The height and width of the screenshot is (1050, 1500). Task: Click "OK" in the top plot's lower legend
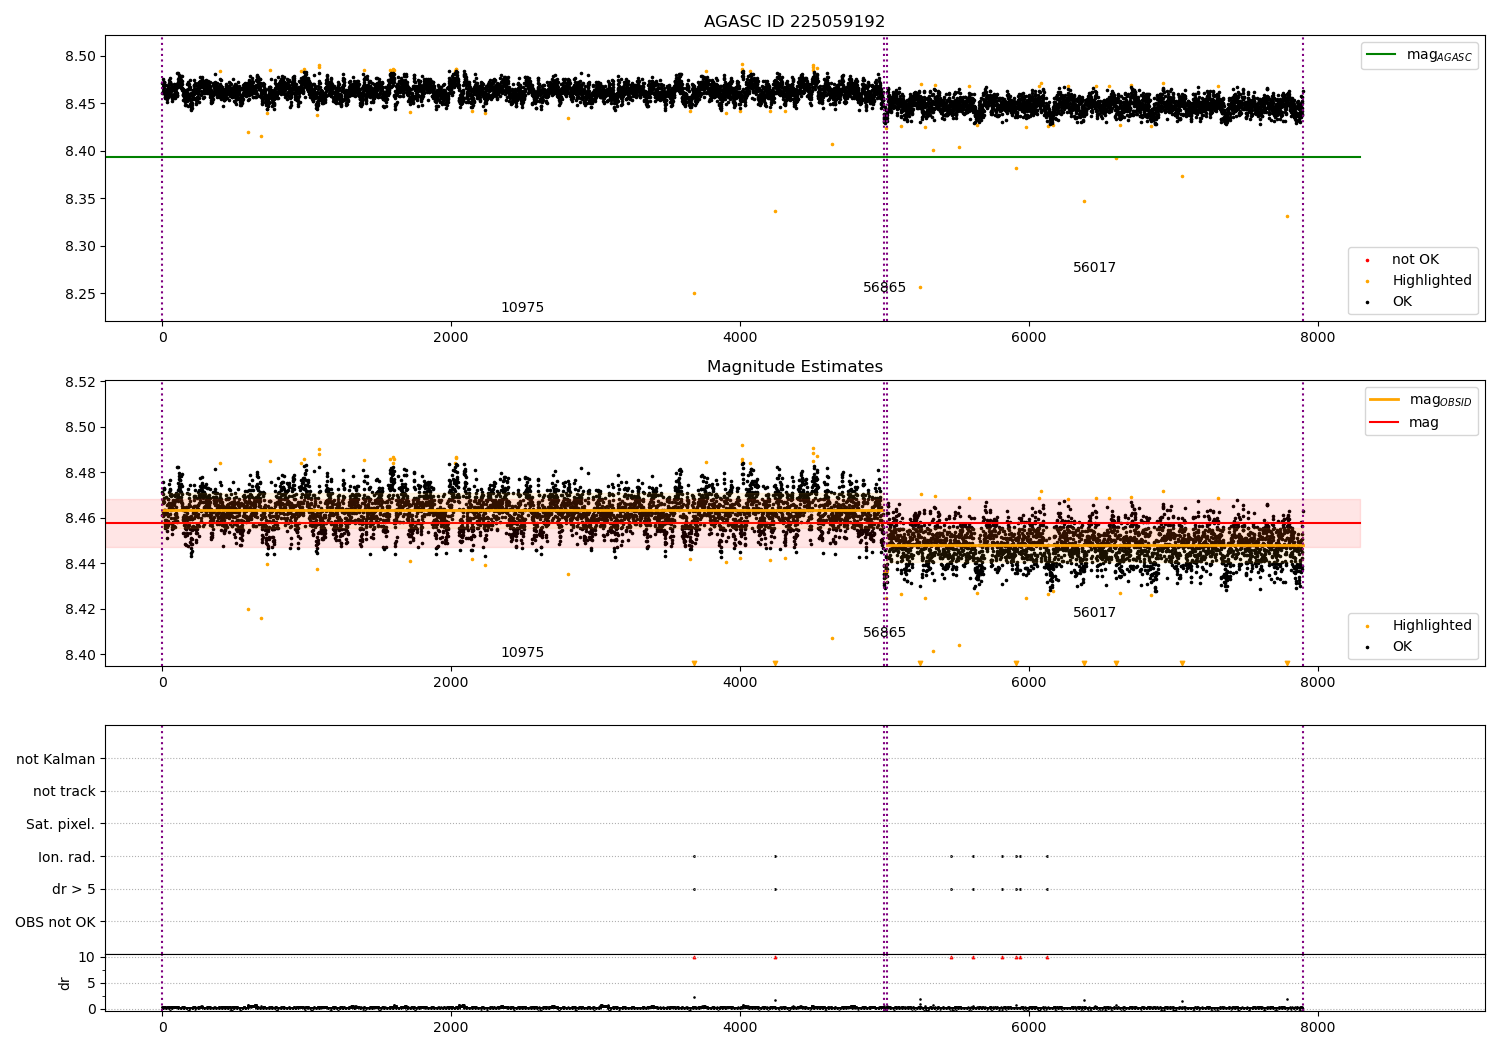1389,301
